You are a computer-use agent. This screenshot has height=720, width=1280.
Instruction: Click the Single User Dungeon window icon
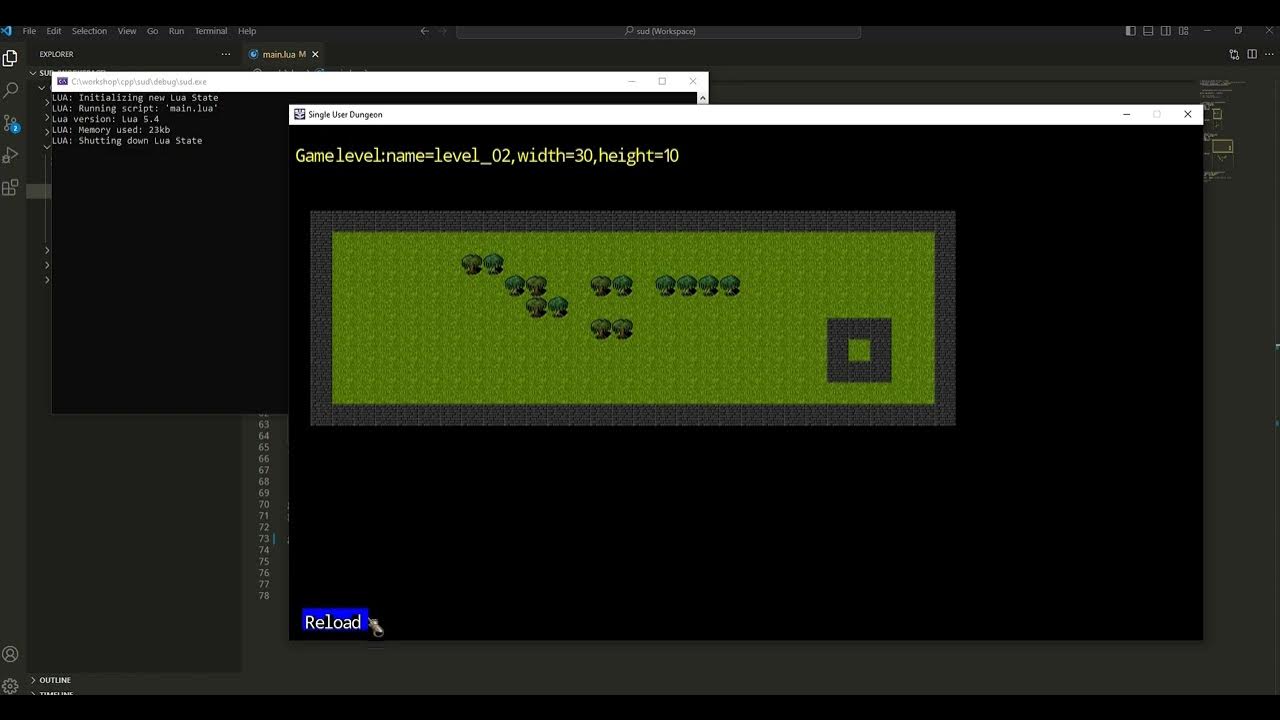(x=299, y=114)
